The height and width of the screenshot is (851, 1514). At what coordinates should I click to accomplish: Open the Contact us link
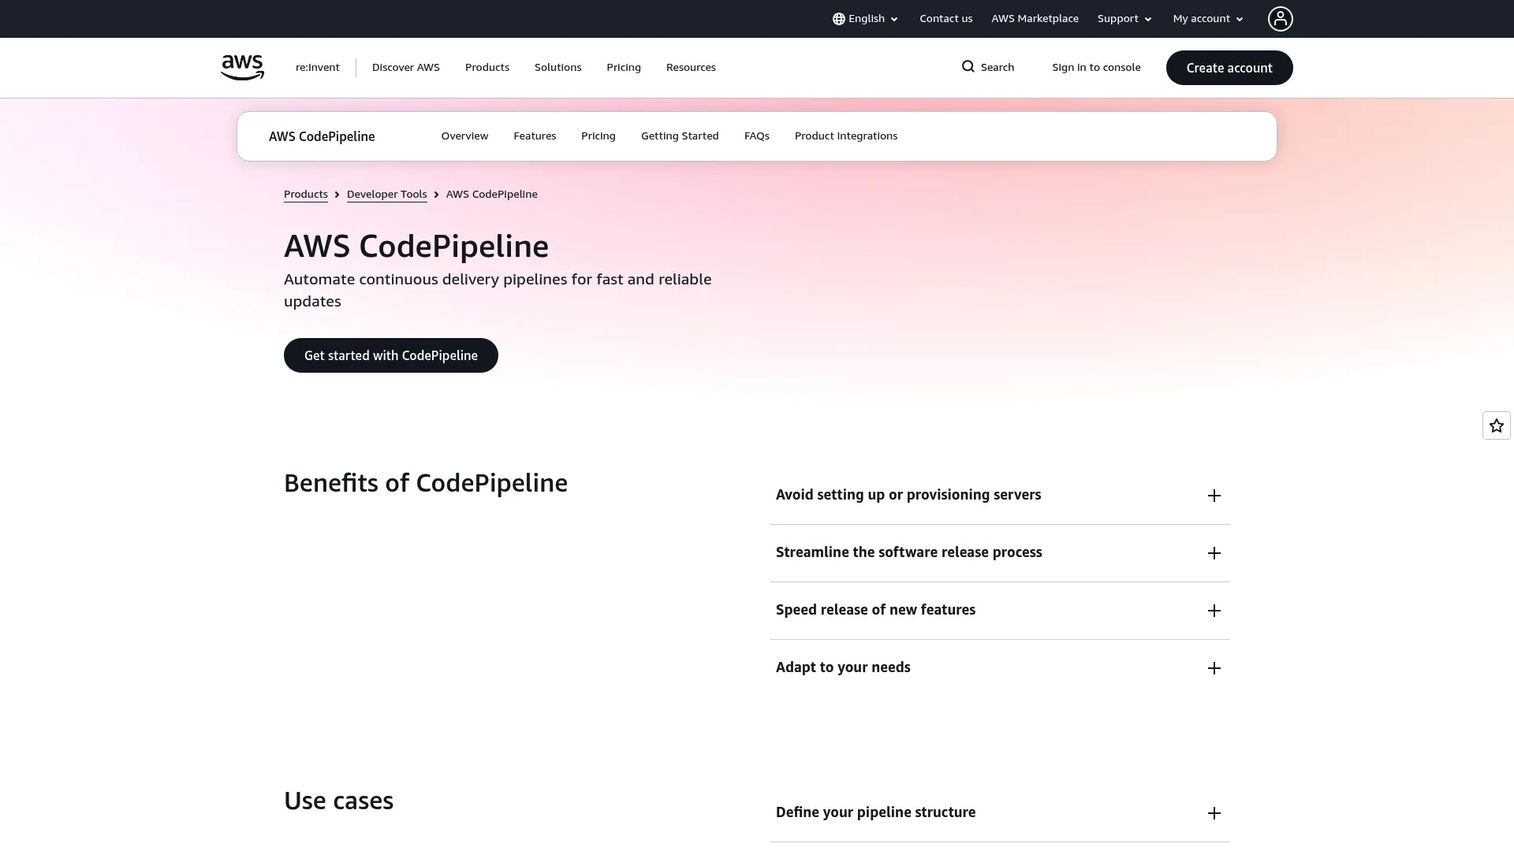point(946,19)
